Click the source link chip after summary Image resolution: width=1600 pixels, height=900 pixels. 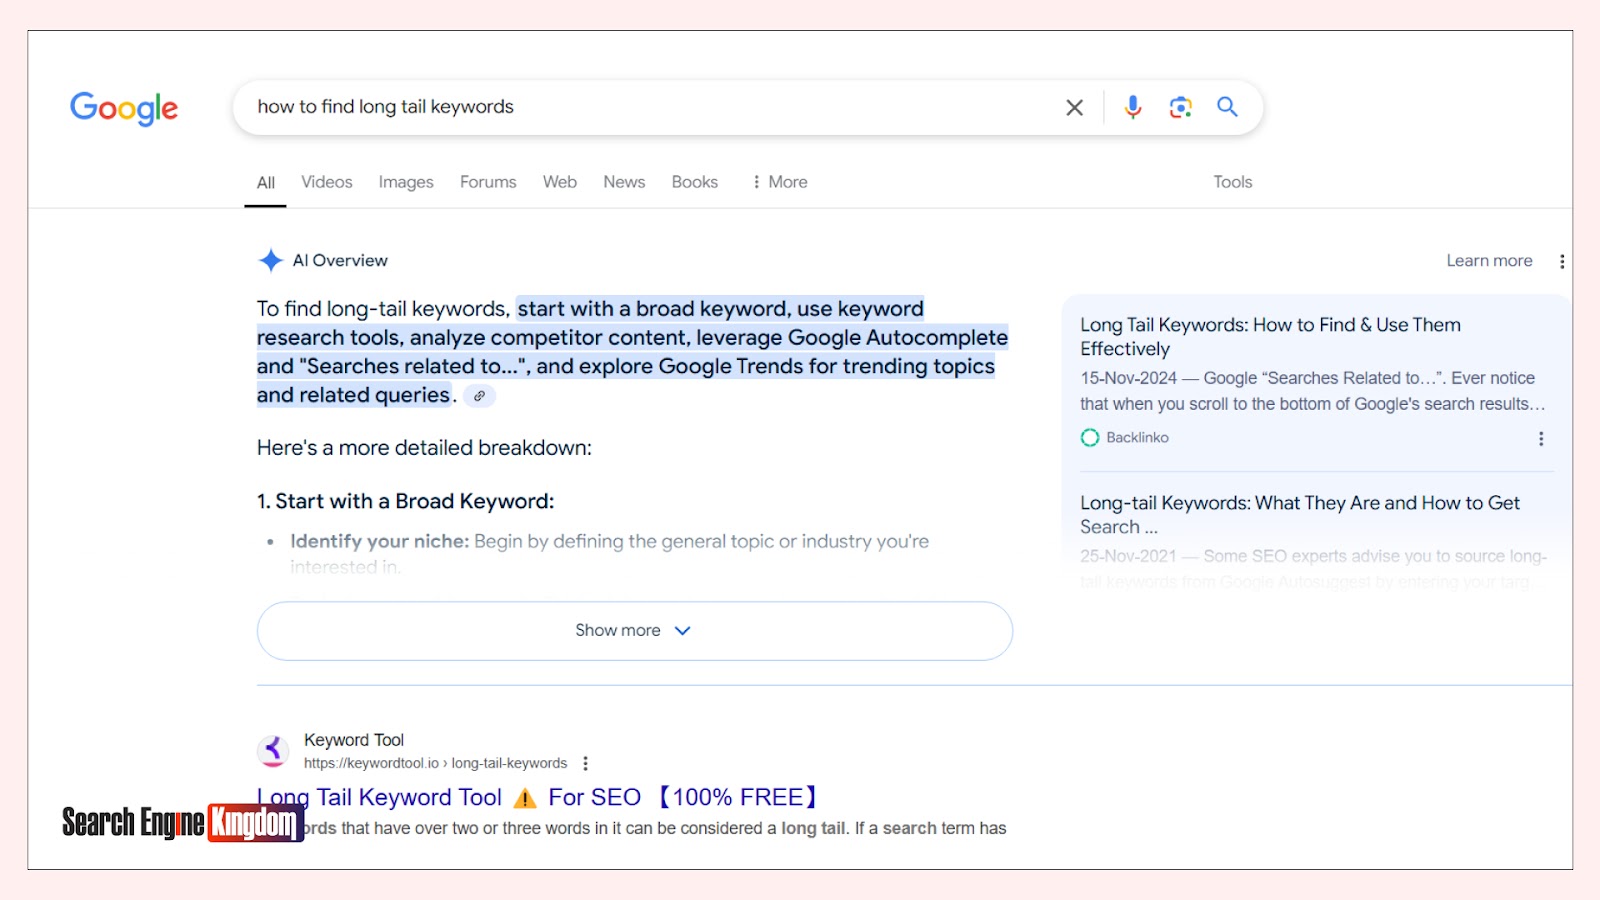tap(480, 396)
